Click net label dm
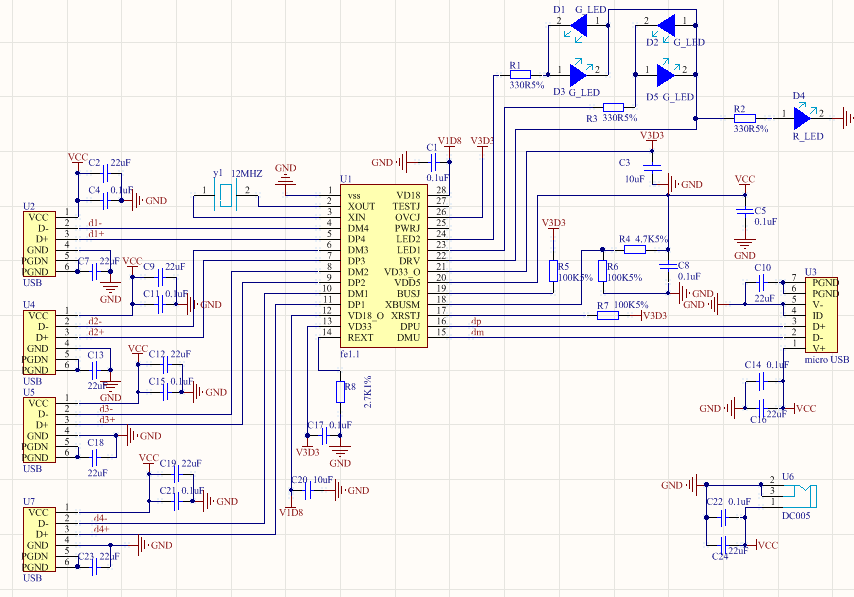 point(477,332)
